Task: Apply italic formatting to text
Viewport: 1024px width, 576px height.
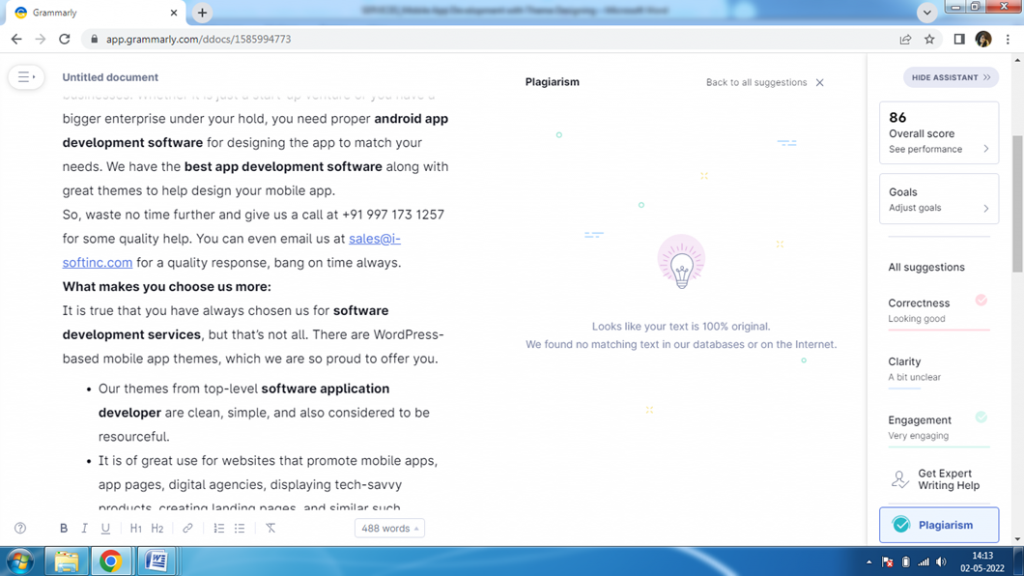Action: (85, 528)
